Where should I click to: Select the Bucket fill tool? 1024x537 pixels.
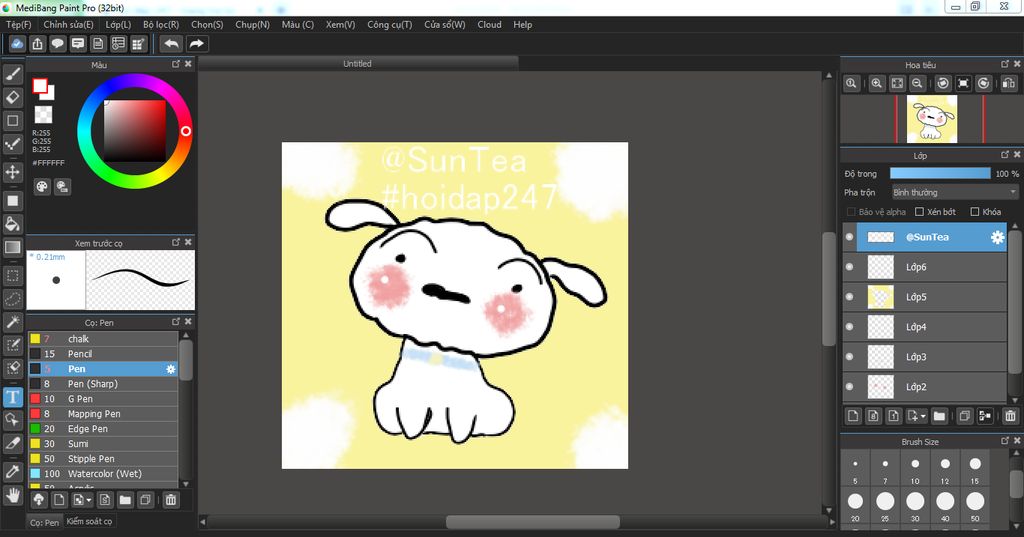(x=12, y=224)
